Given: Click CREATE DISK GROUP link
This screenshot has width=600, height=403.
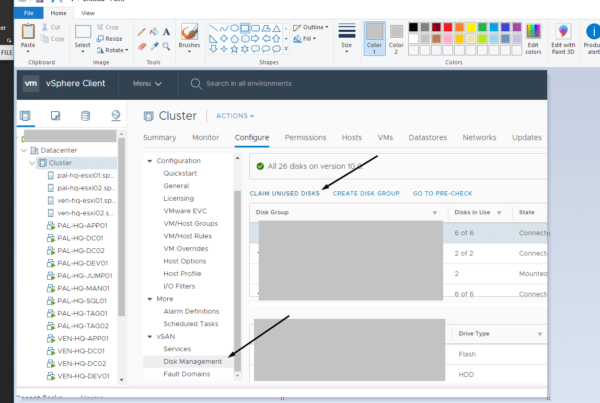Looking at the screenshot, I should [366, 194].
